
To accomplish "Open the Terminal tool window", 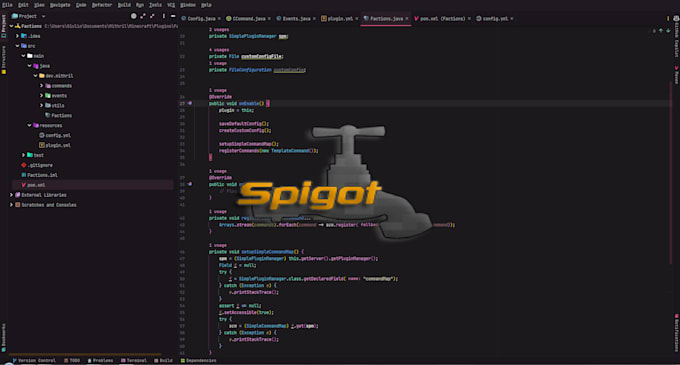I will [134, 361].
